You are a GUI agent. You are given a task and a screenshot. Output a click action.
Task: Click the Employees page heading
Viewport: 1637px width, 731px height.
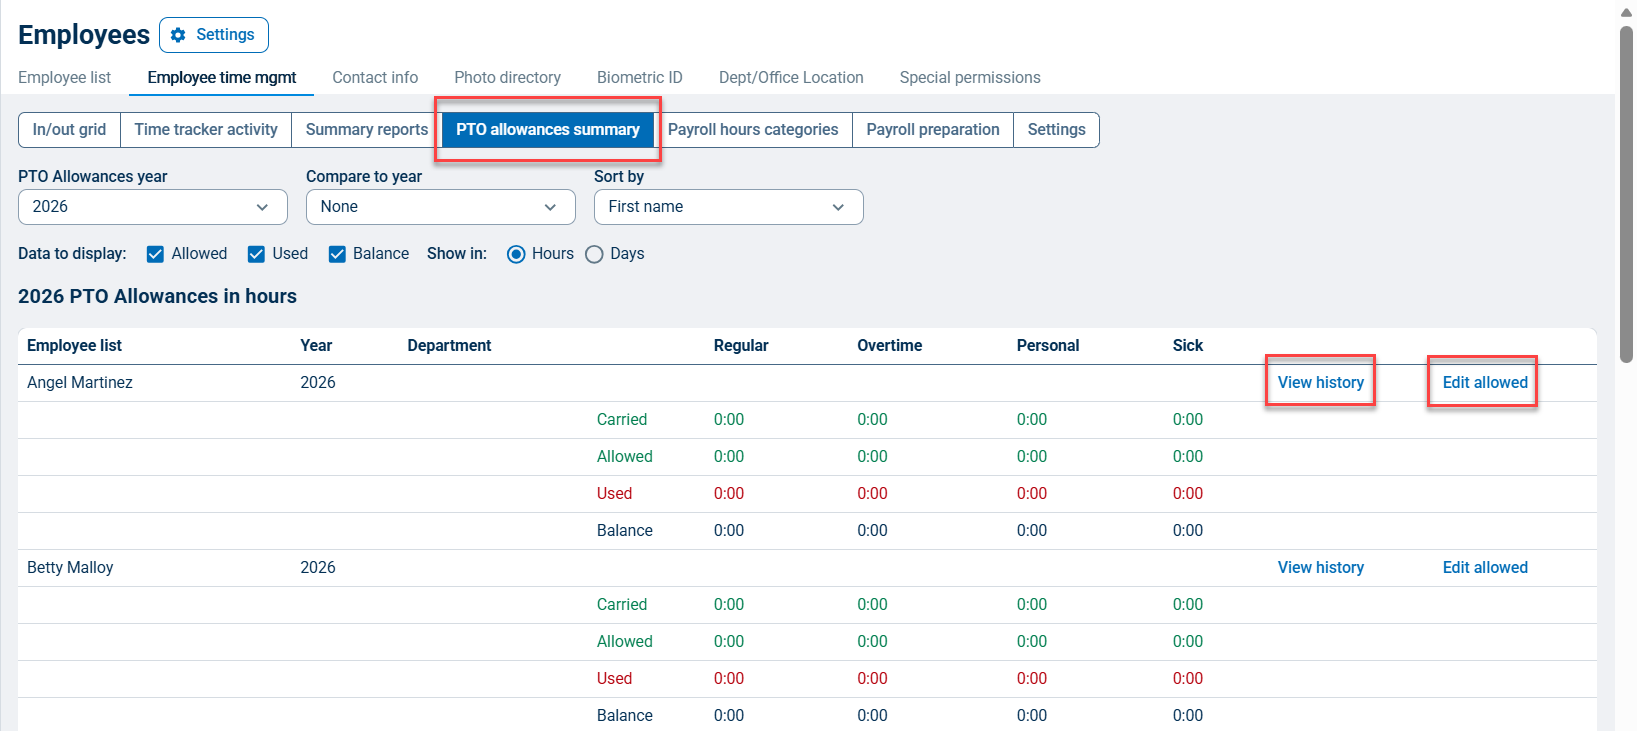click(x=84, y=35)
